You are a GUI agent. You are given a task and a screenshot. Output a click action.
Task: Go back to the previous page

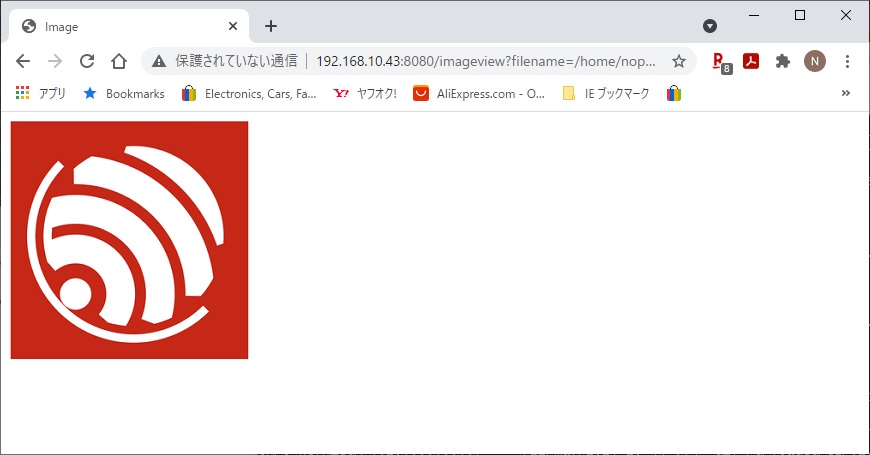[x=23, y=61]
